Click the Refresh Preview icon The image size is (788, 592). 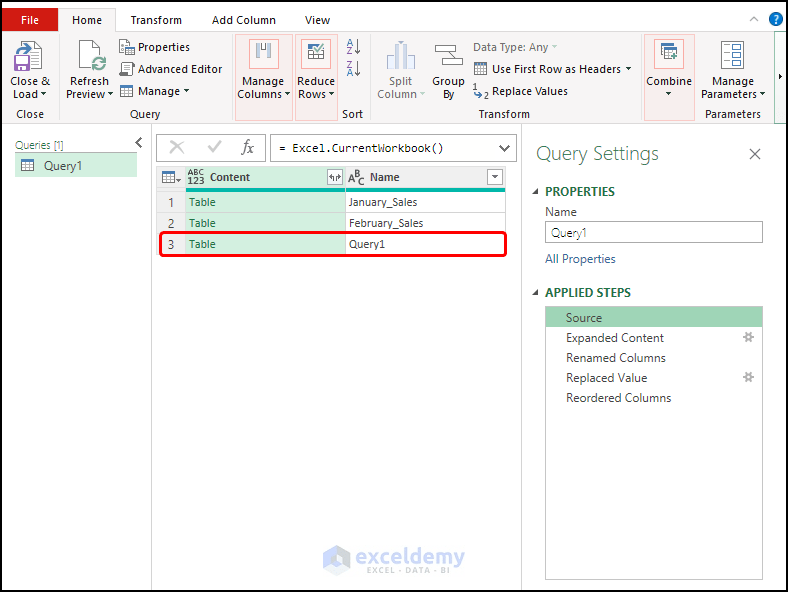[92, 55]
